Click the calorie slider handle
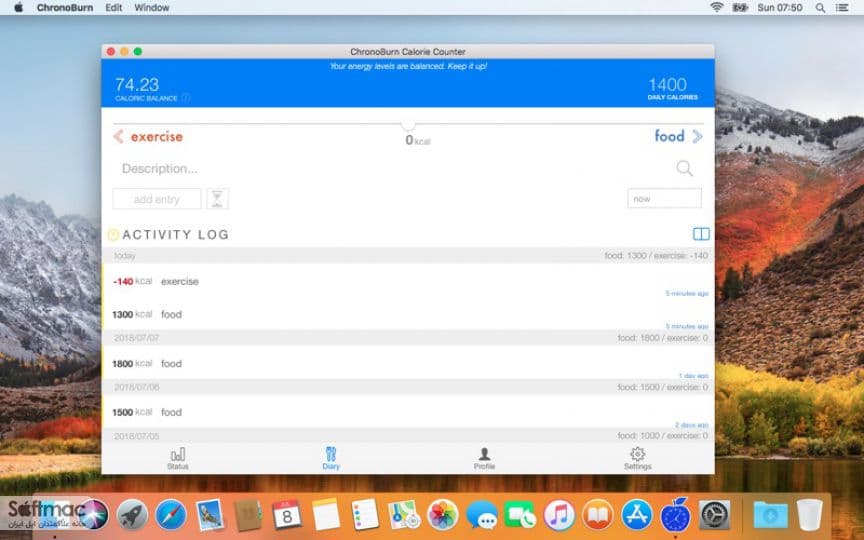Image resolution: width=864 pixels, height=540 pixels. (x=408, y=125)
